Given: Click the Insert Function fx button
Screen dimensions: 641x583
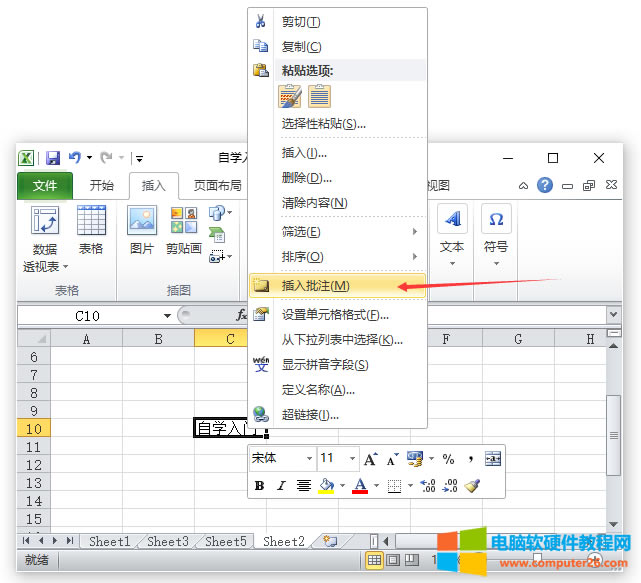Looking at the screenshot, I should coord(242,315).
